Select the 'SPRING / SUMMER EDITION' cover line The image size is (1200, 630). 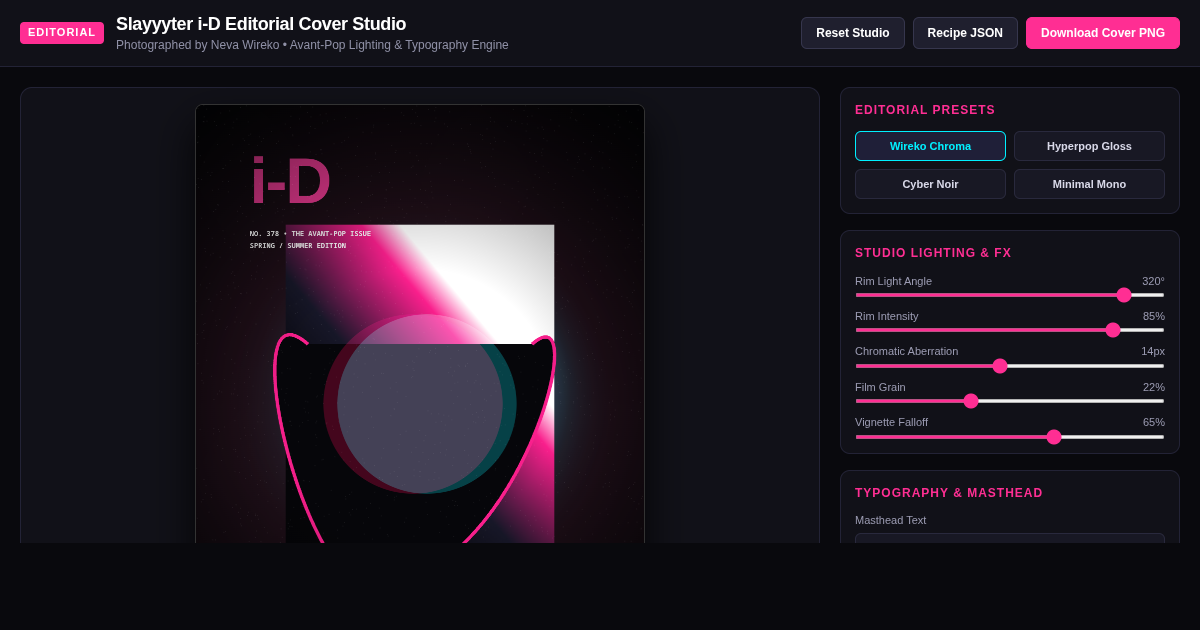tap(298, 246)
